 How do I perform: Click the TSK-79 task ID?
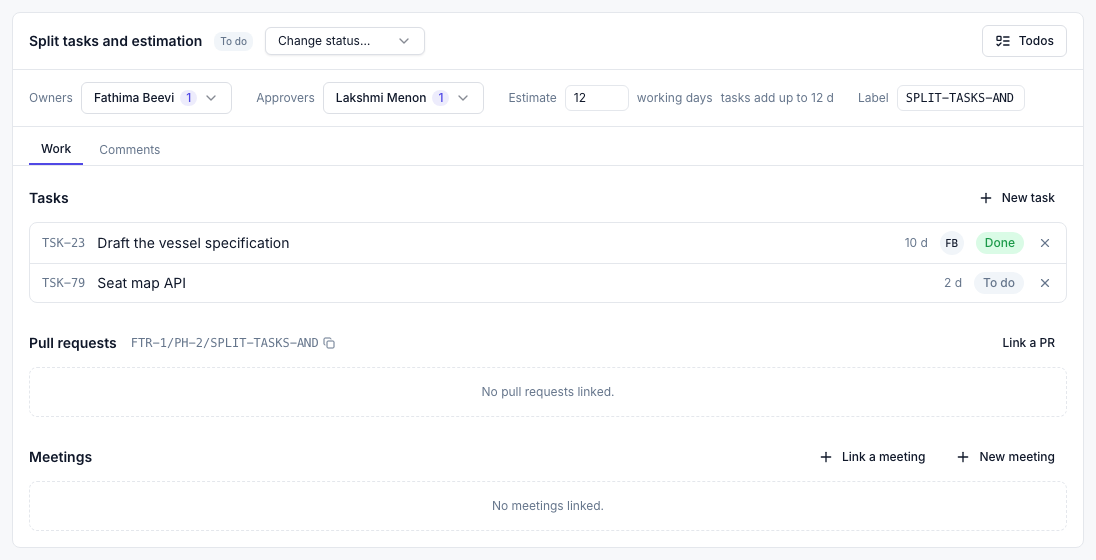(x=64, y=283)
